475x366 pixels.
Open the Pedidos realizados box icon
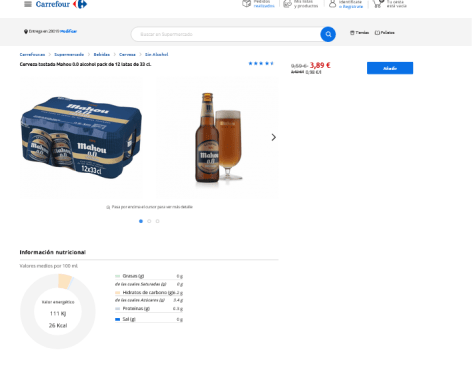[246, 4]
